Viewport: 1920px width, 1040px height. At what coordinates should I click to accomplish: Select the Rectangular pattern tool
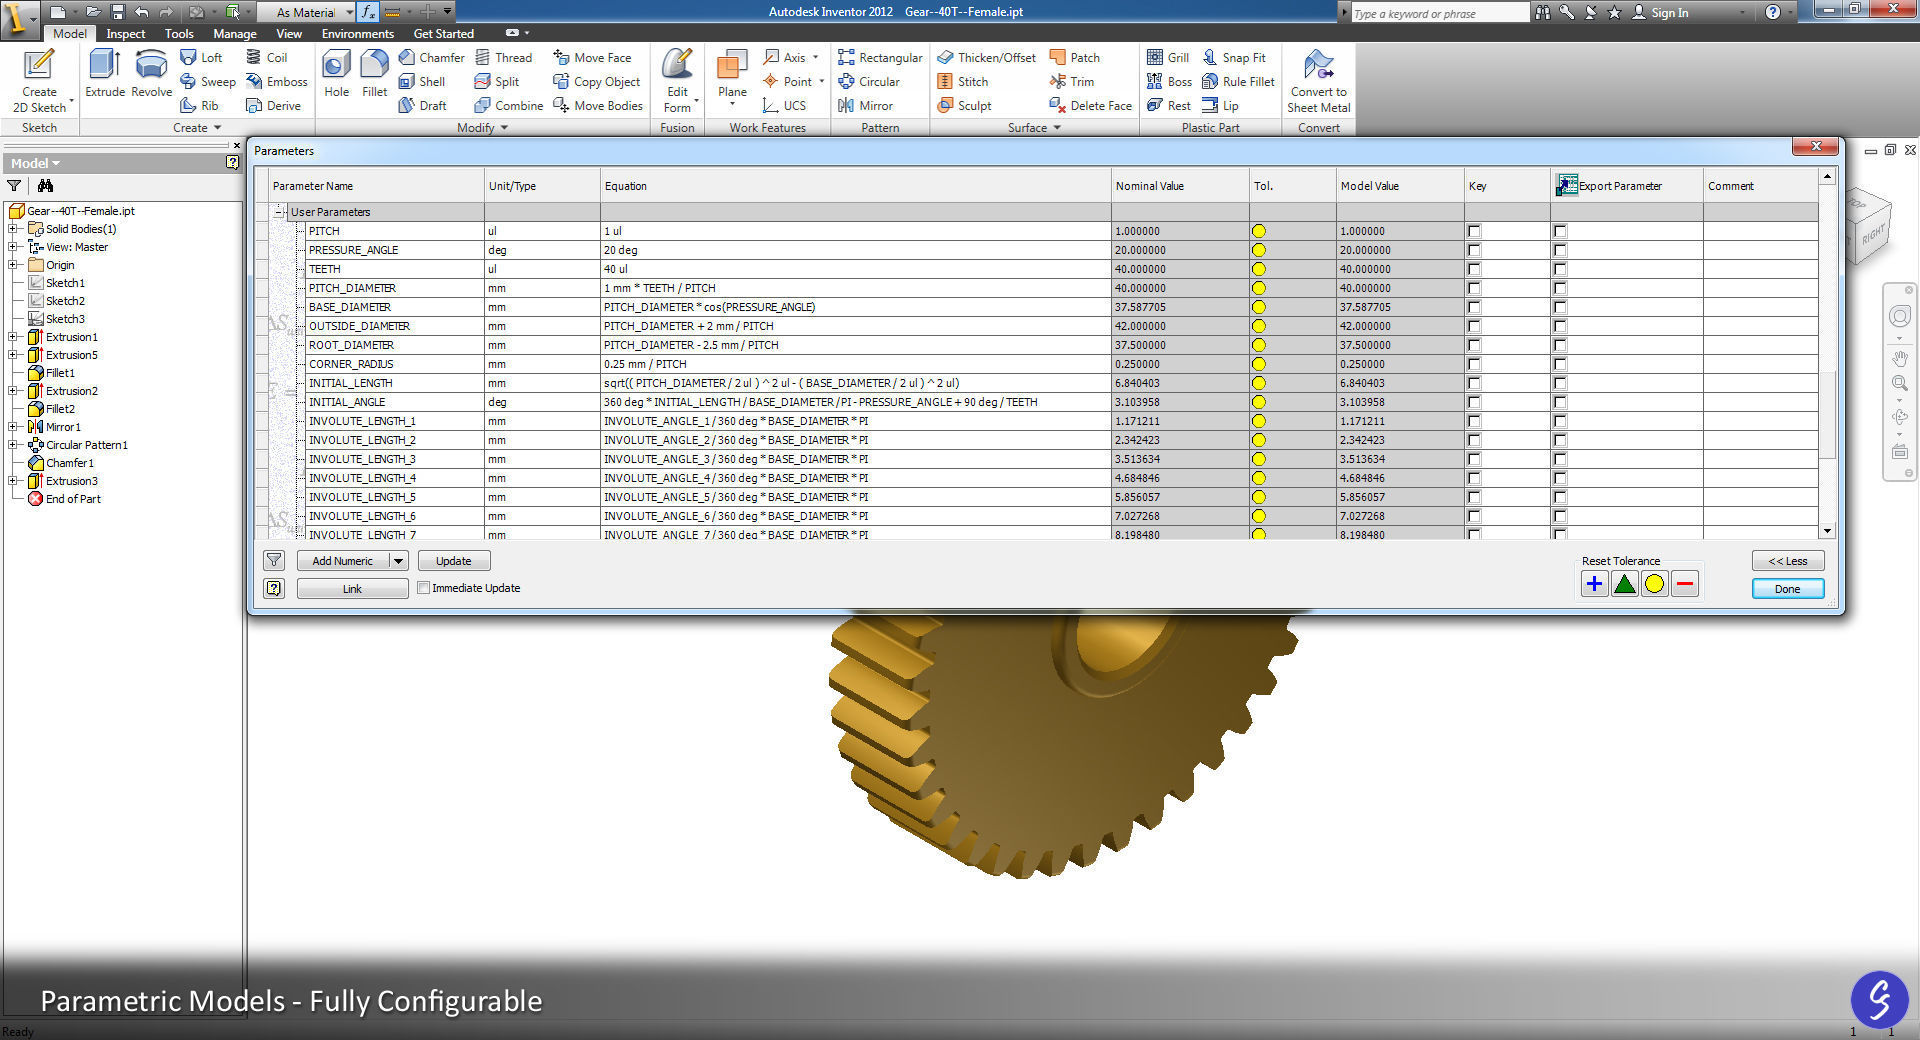[880, 58]
